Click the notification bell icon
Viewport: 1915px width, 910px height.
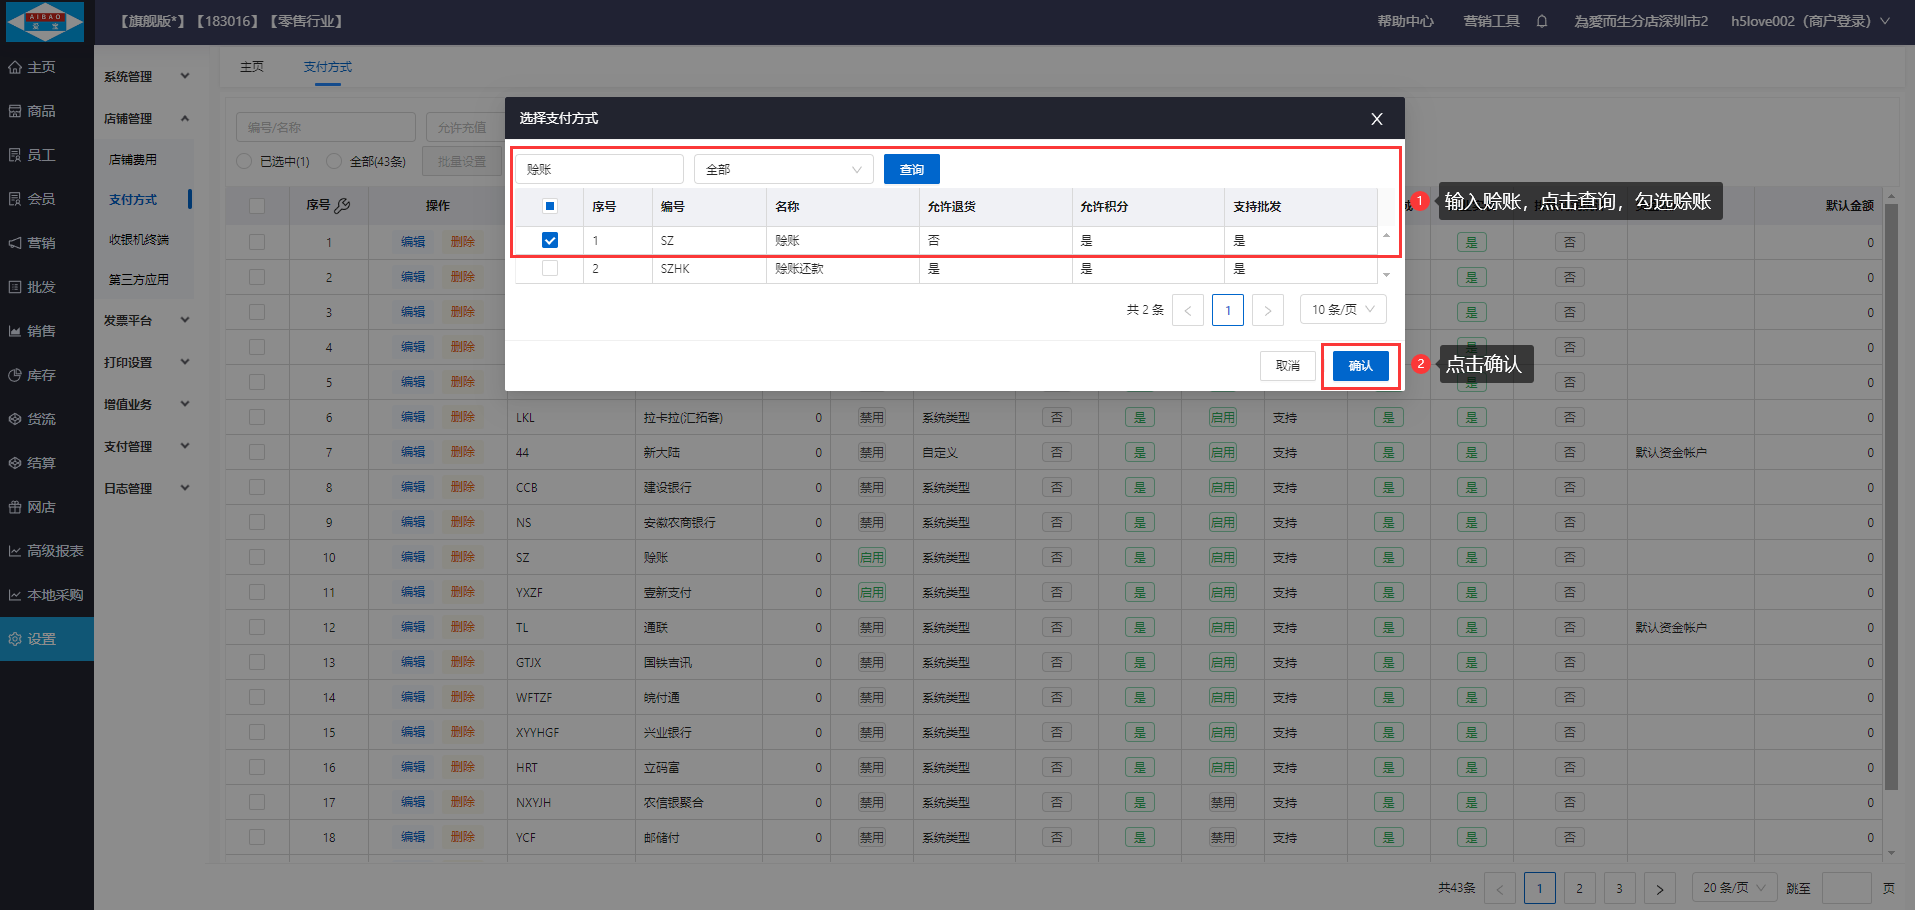point(1542,21)
